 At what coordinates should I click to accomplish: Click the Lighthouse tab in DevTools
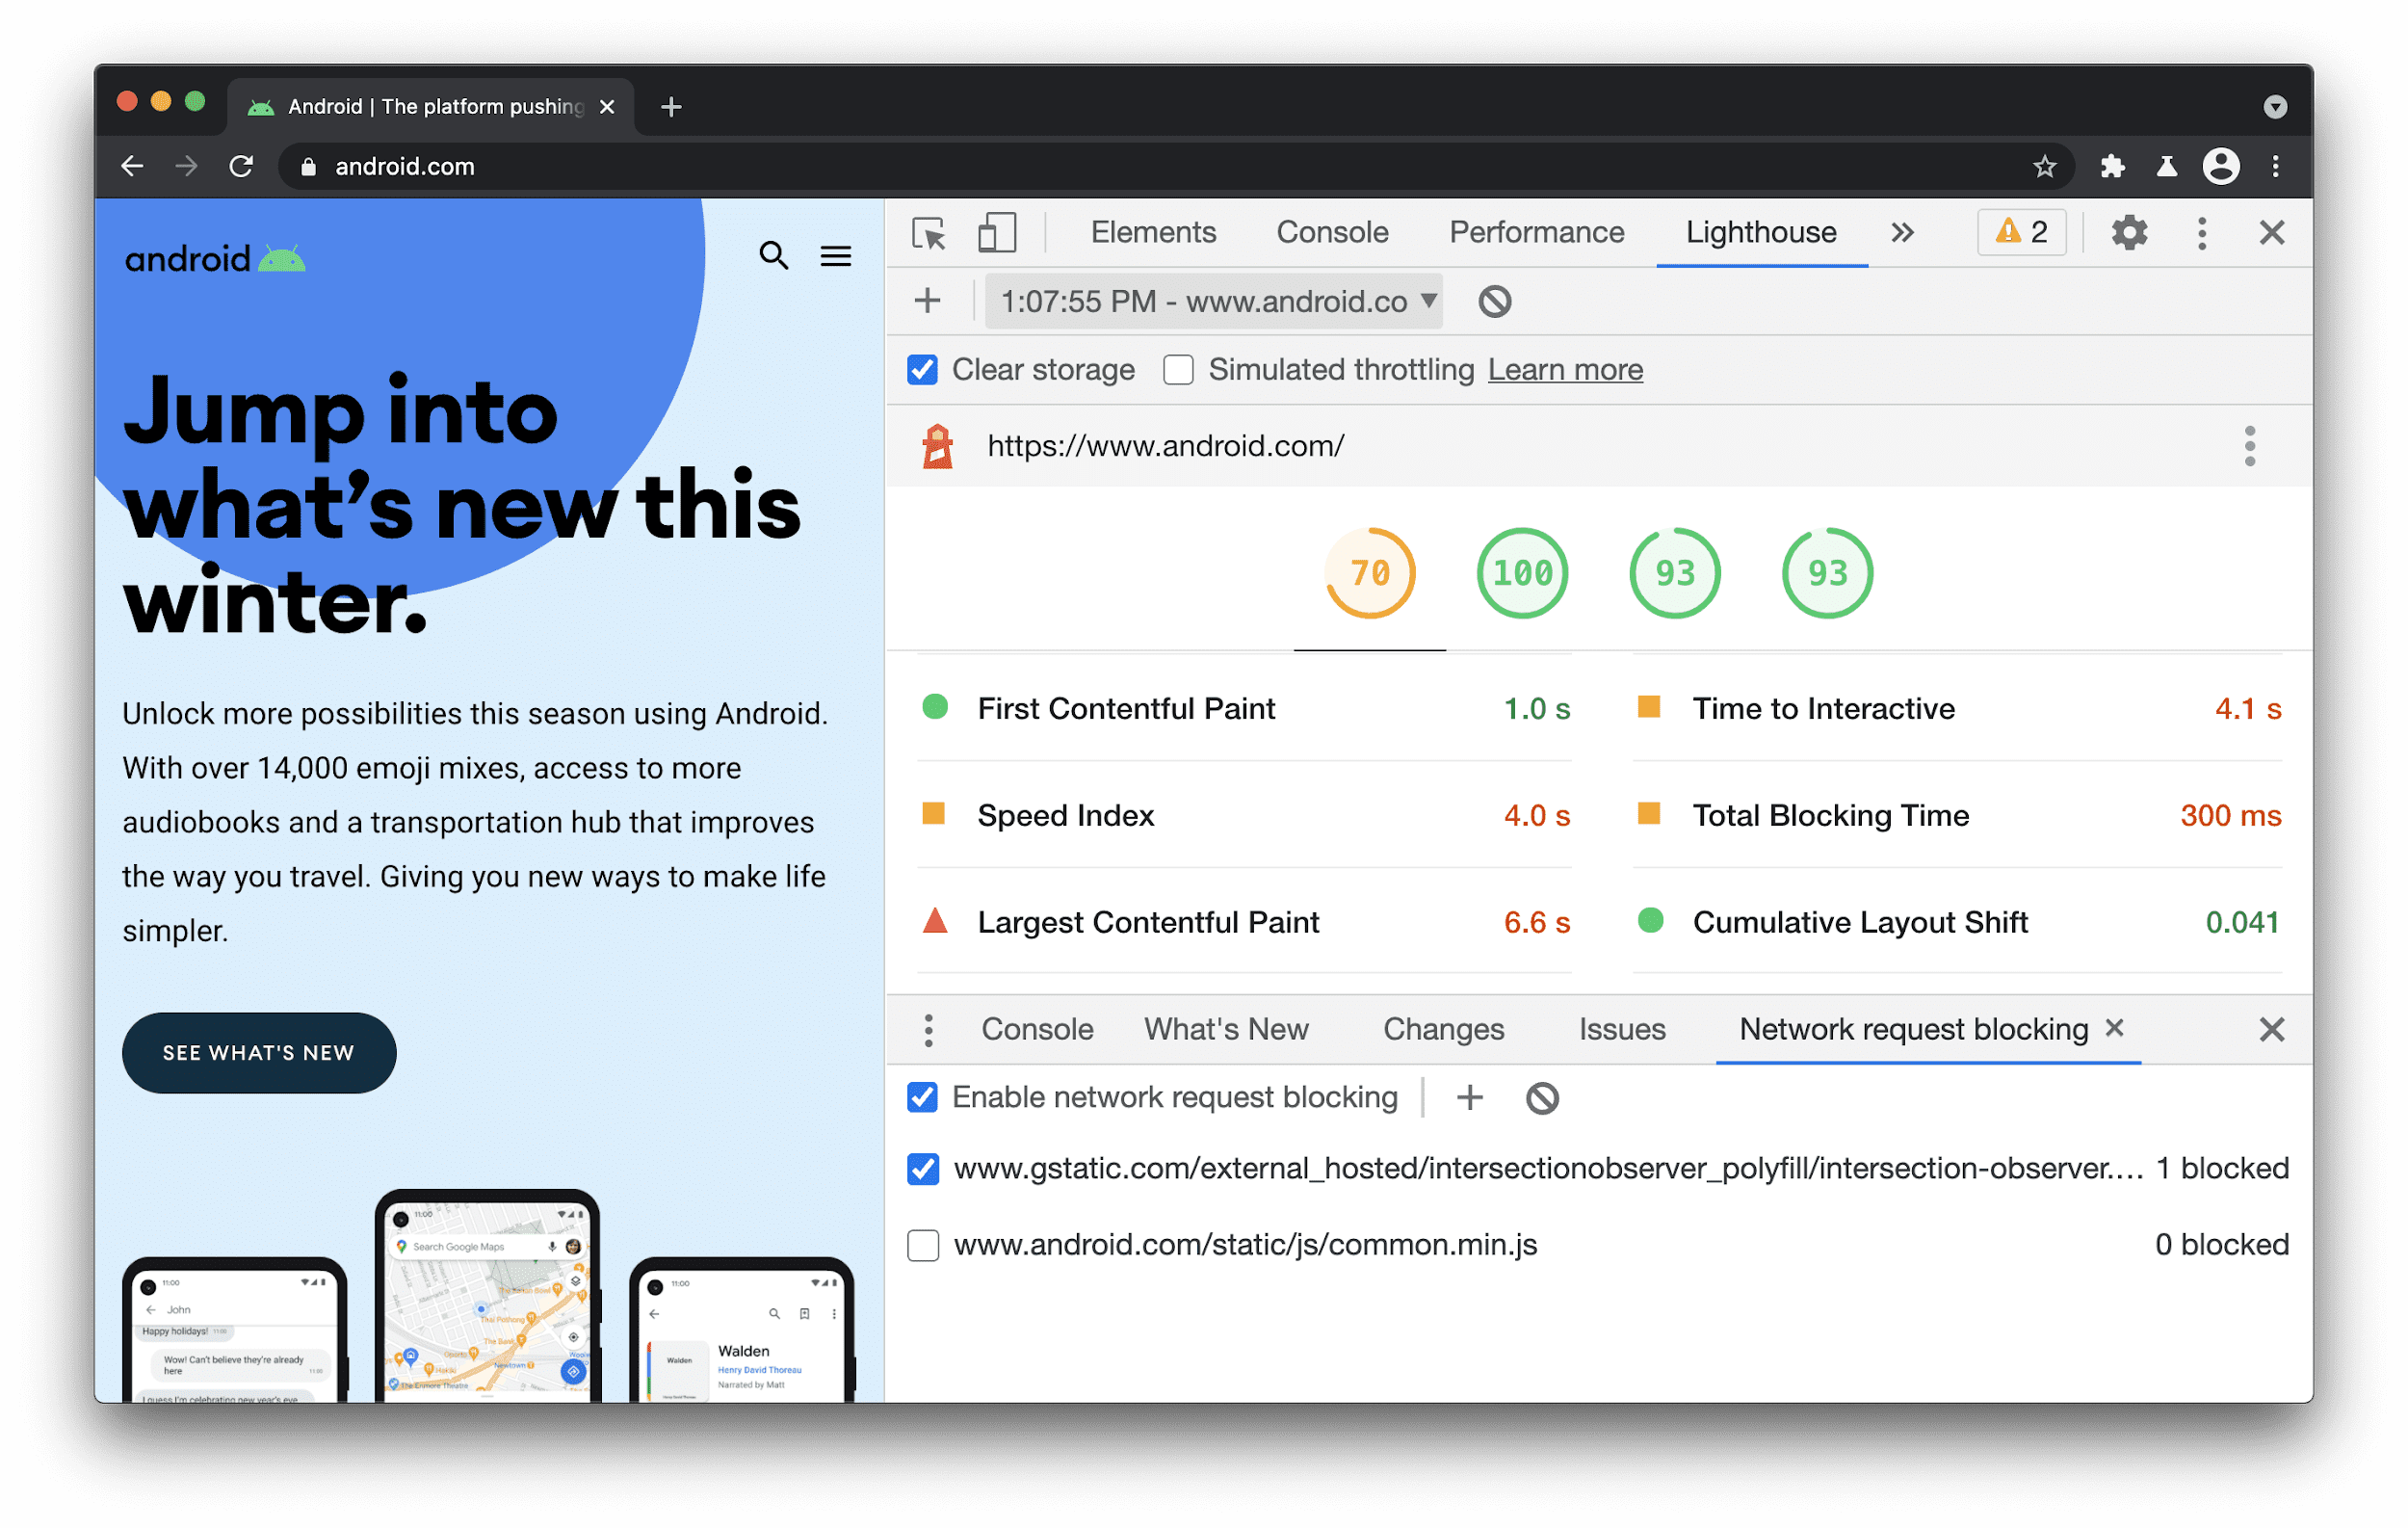coord(1761,230)
